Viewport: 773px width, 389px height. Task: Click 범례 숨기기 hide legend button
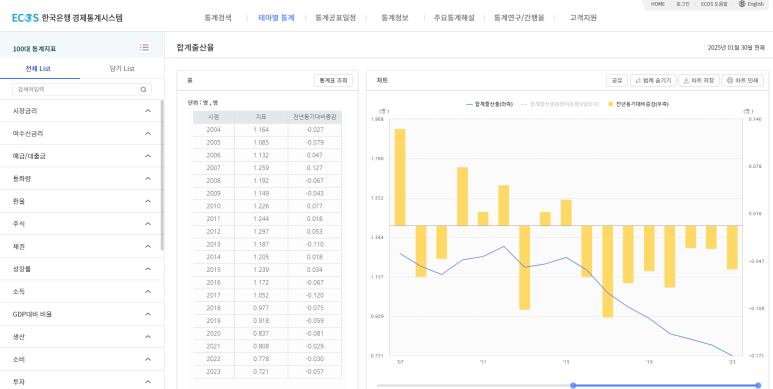click(x=653, y=80)
